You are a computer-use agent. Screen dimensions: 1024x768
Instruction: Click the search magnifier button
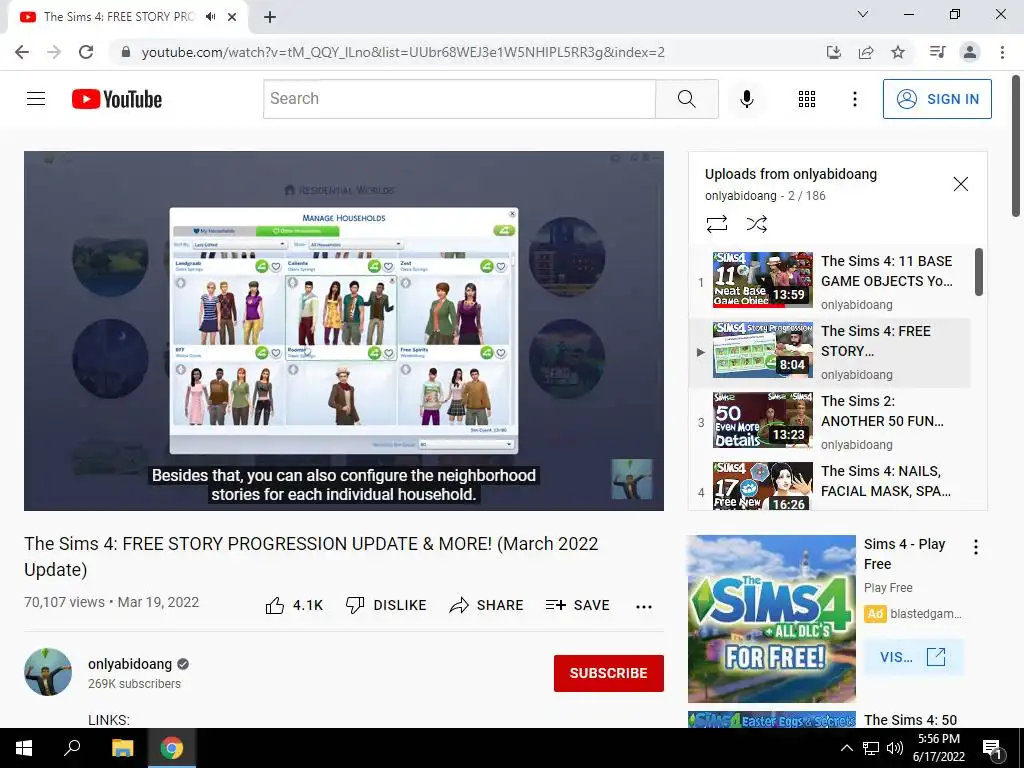pos(686,99)
